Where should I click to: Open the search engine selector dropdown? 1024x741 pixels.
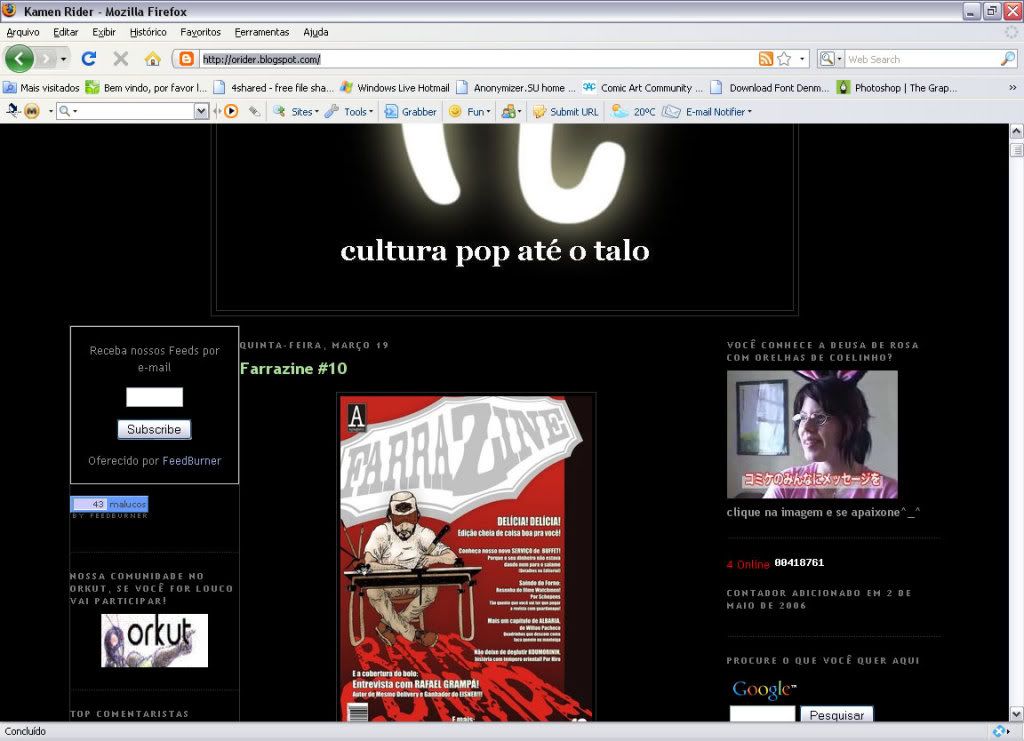click(831, 59)
